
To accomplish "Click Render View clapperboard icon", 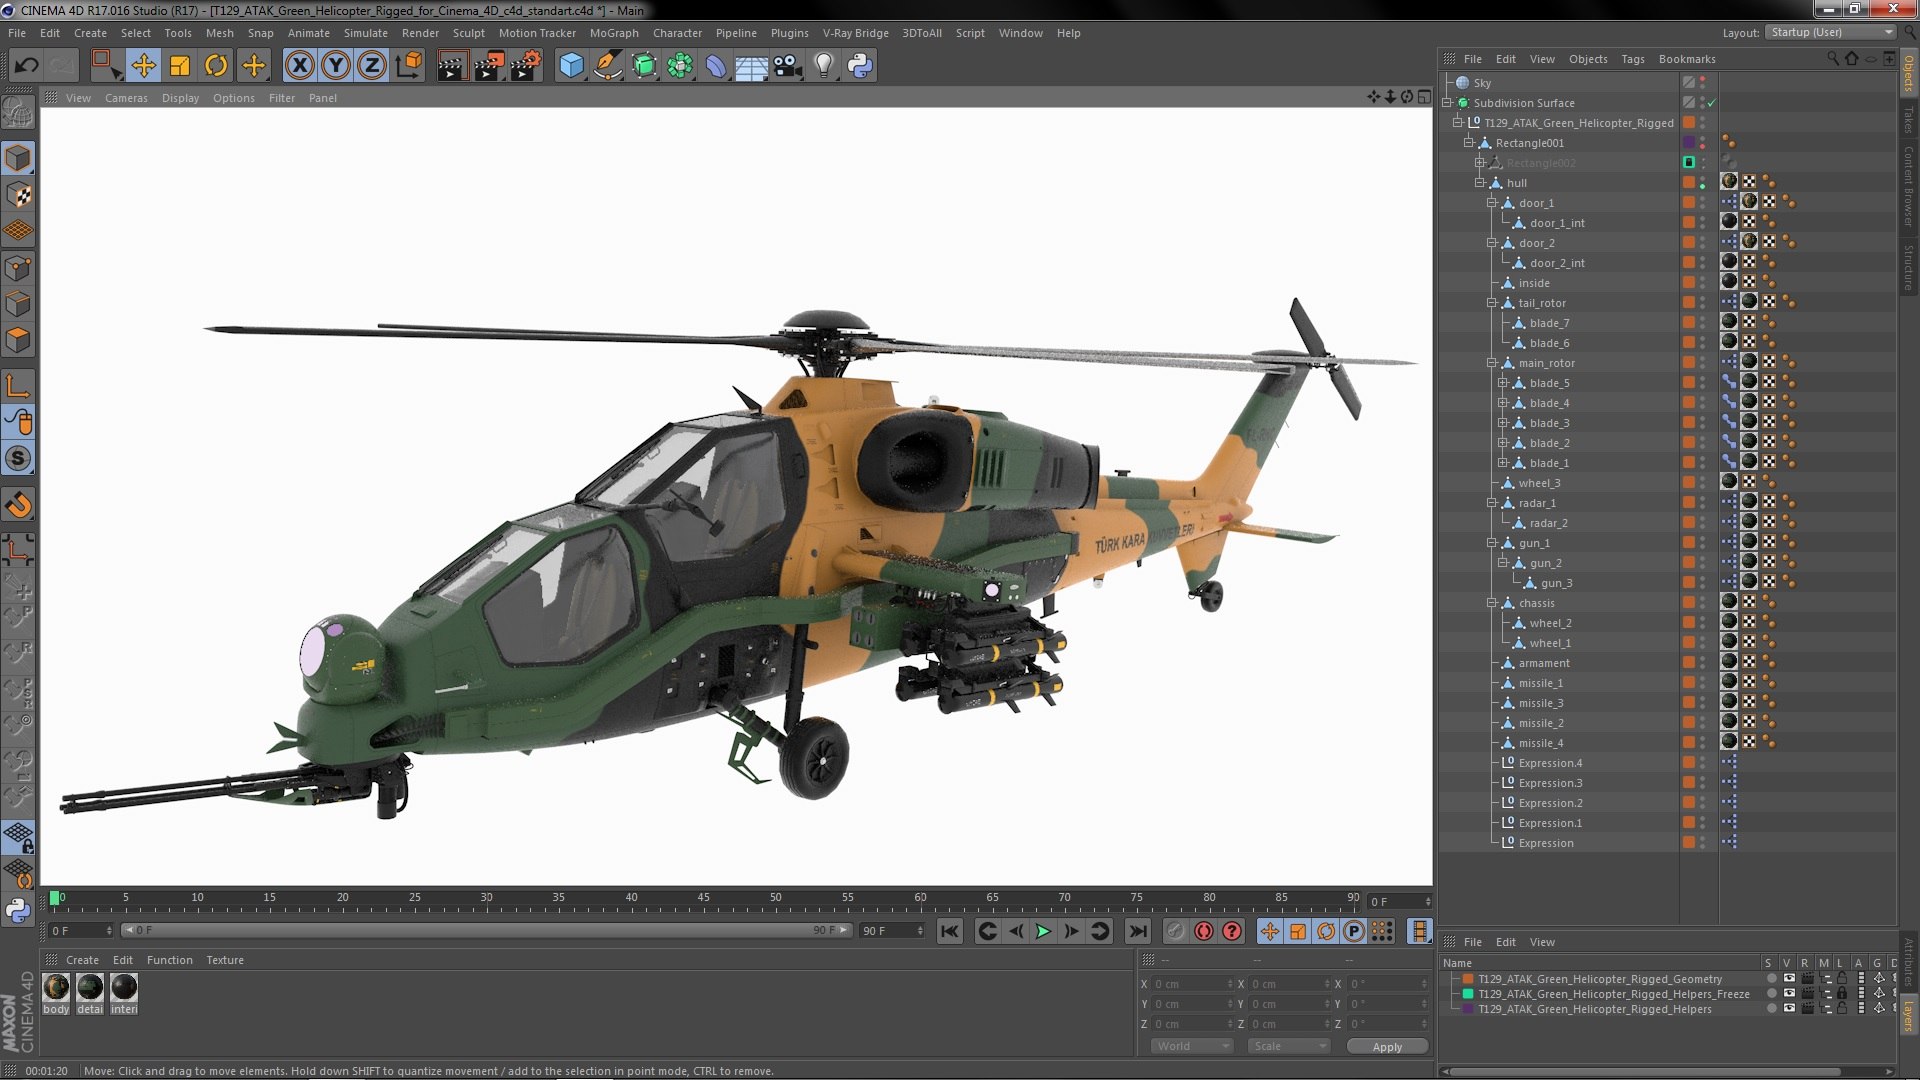I will pyautogui.click(x=452, y=66).
